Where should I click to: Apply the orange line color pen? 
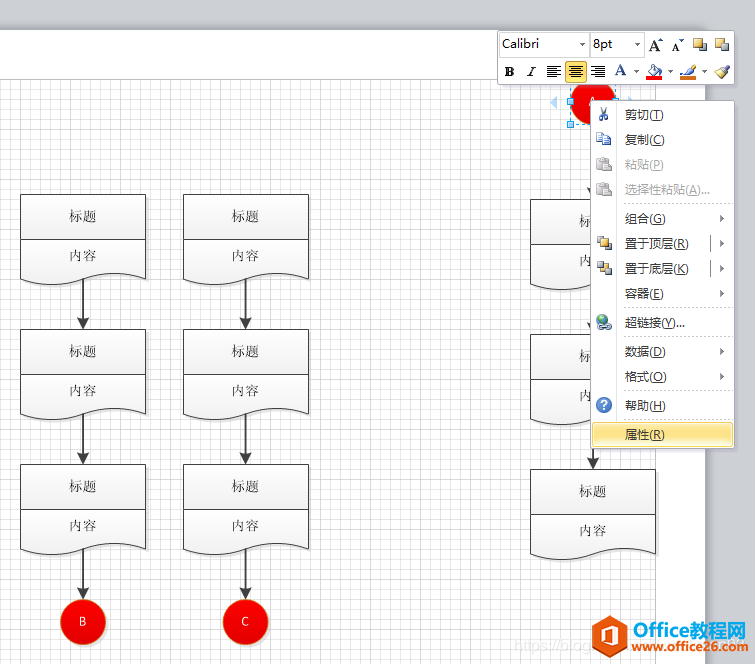[688, 72]
